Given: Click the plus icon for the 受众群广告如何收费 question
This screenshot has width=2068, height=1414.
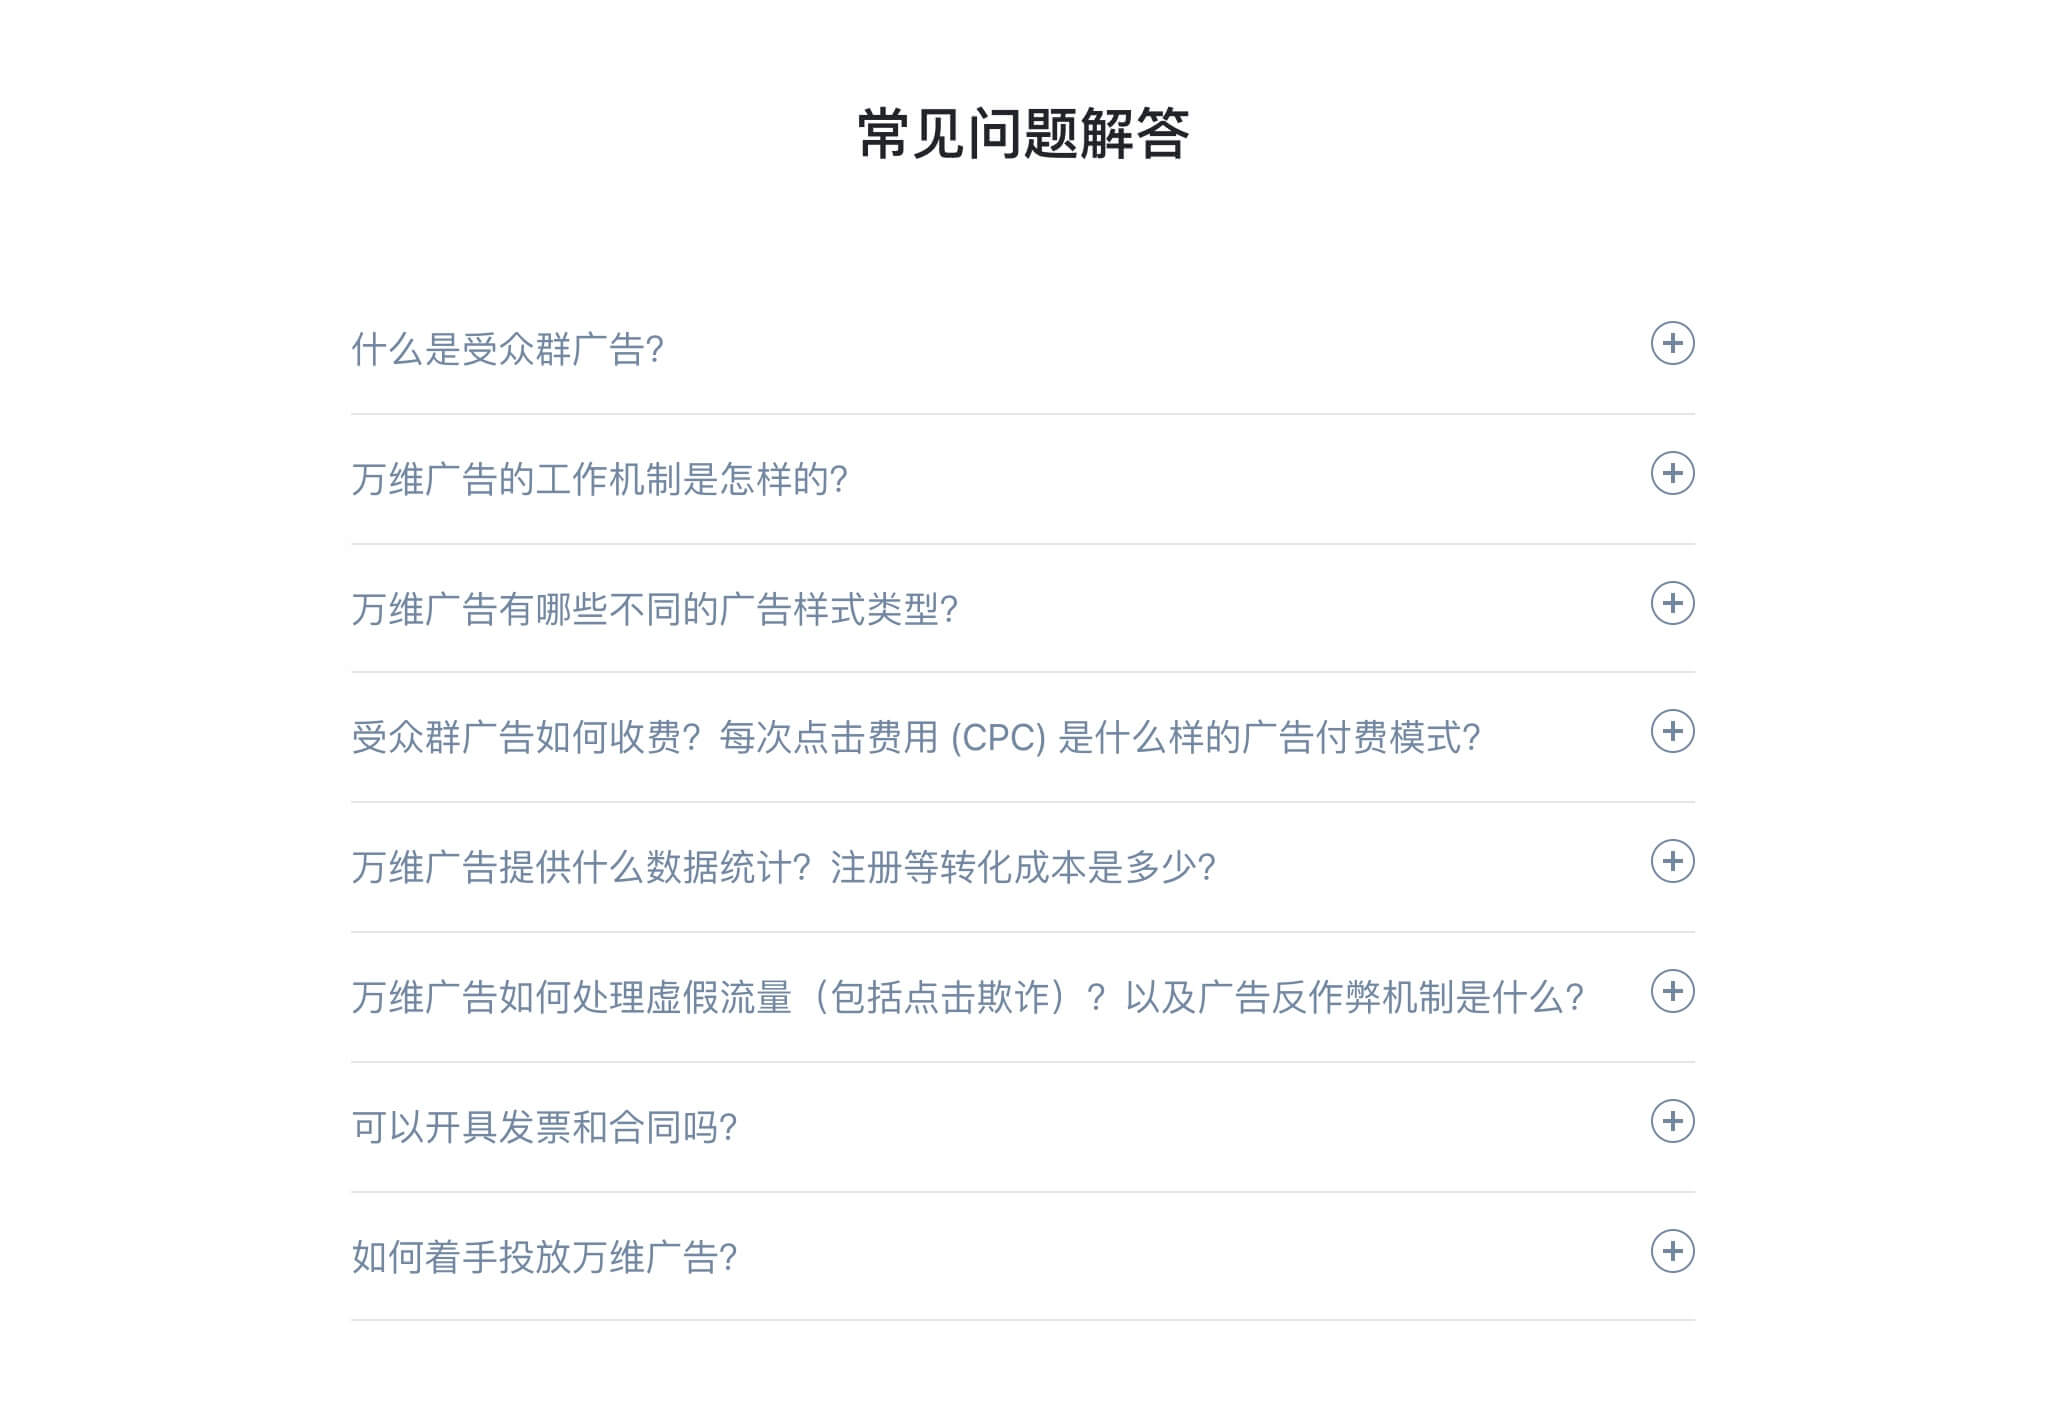Looking at the screenshot, I should 1671,732.
